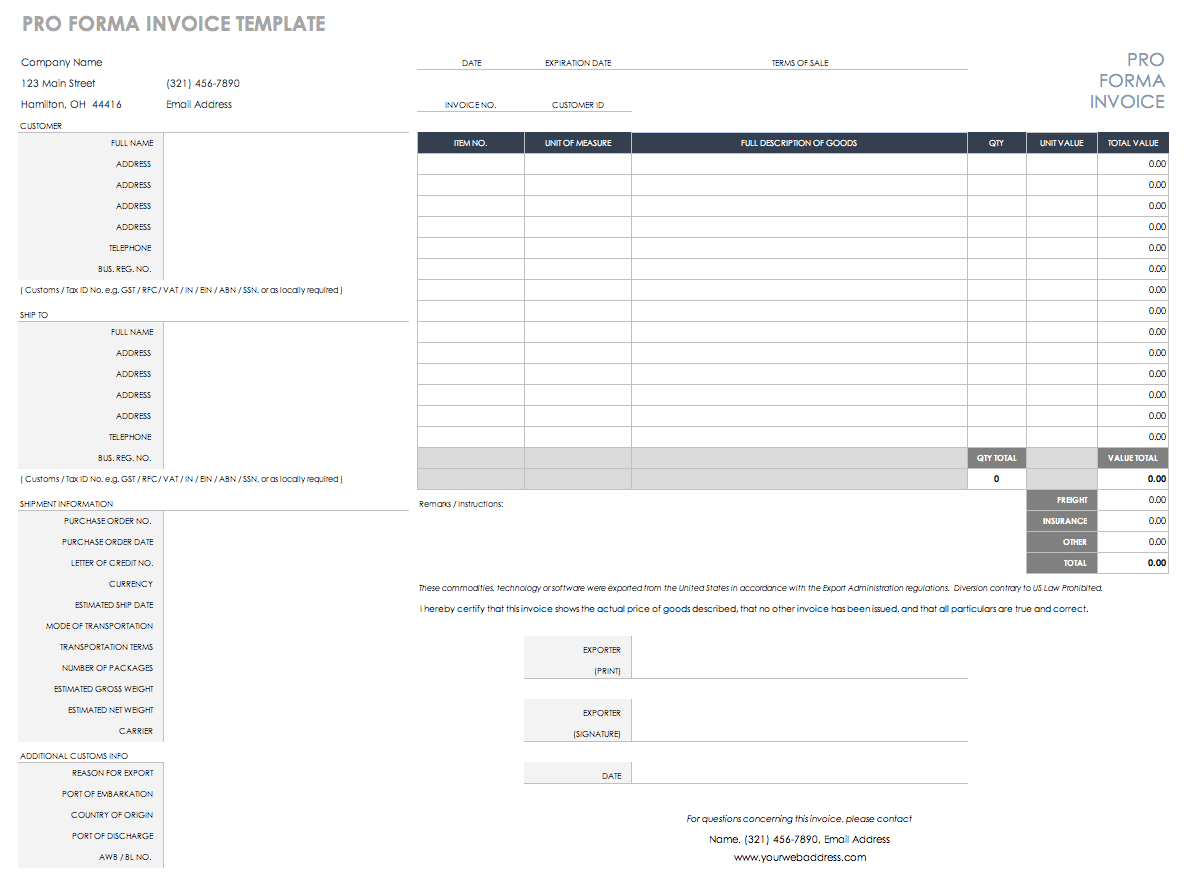Viewport: 1190px width, 890px height.
Task: Select the Country of Origin field
Action: click(286, 815)
